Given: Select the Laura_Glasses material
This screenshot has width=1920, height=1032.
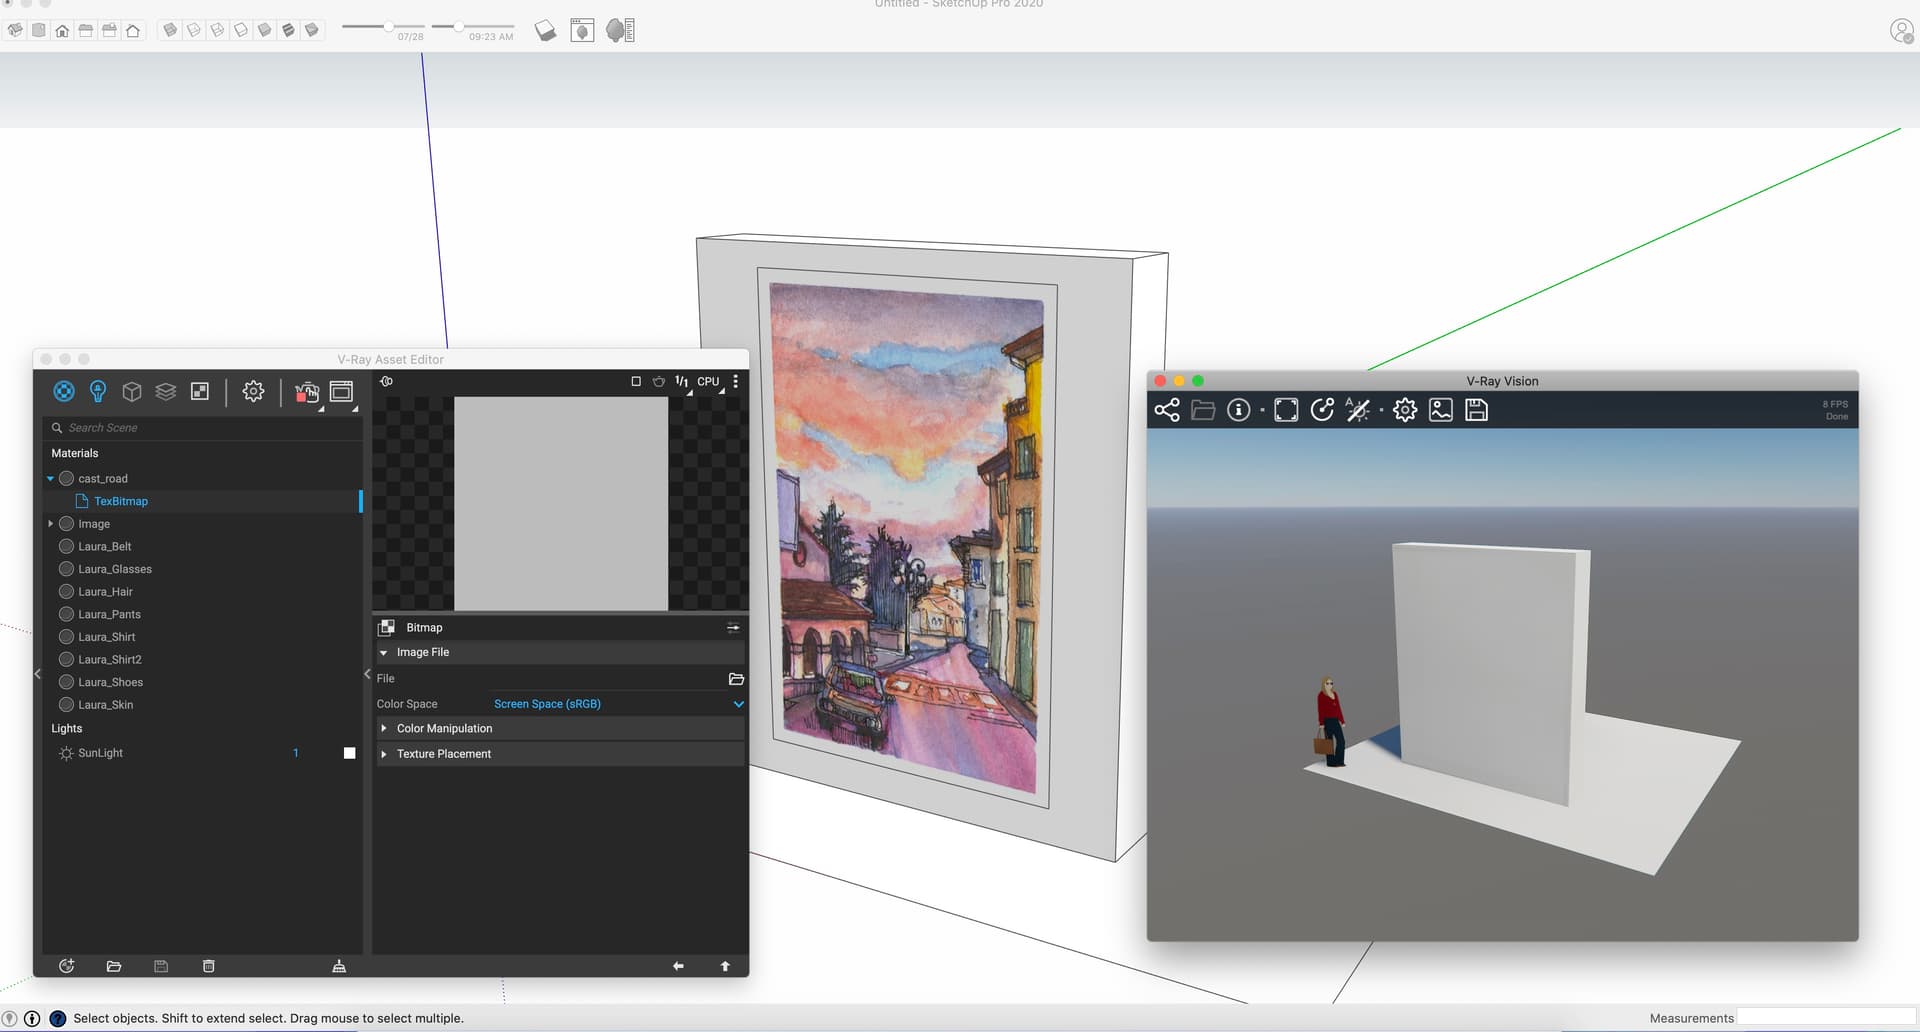Looking at the screenshot, I should point(115,569).
